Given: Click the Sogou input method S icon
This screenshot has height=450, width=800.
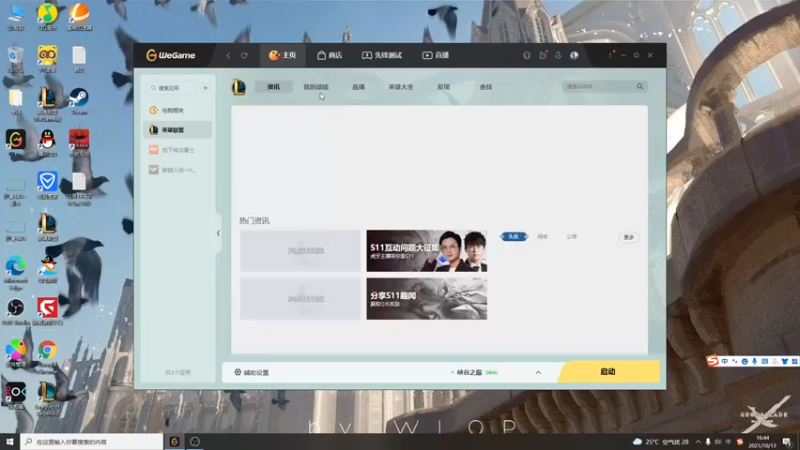Looking at the screenshot, I should tap(713, 361).
